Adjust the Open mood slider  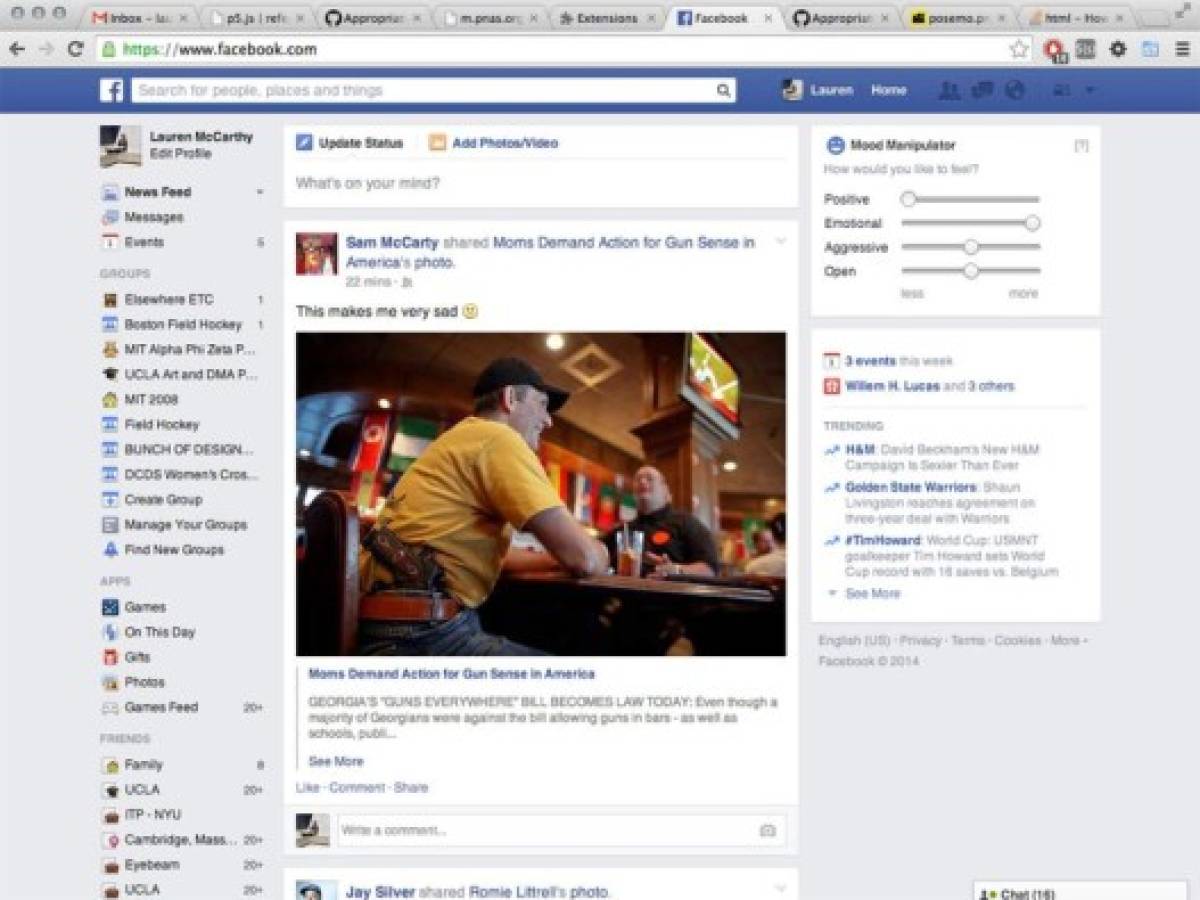coord(970,270)
